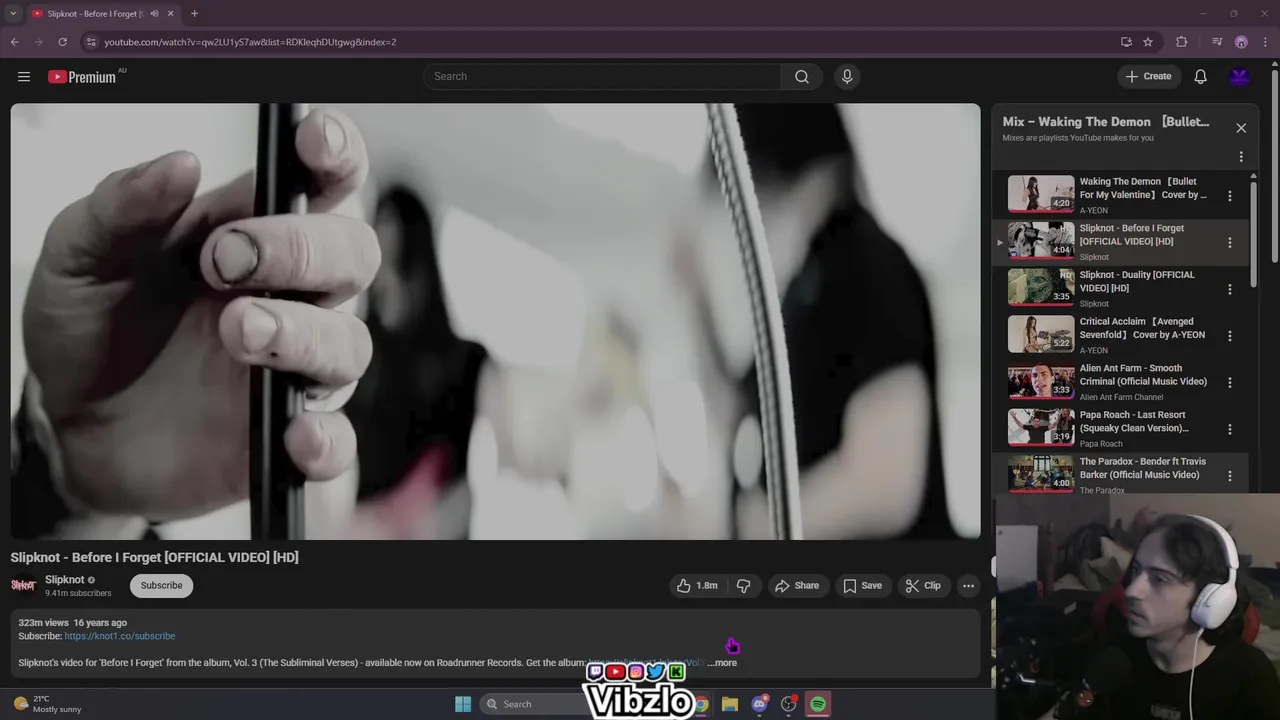
Task: Go back with browser back arrow
Action: point(15,42)
